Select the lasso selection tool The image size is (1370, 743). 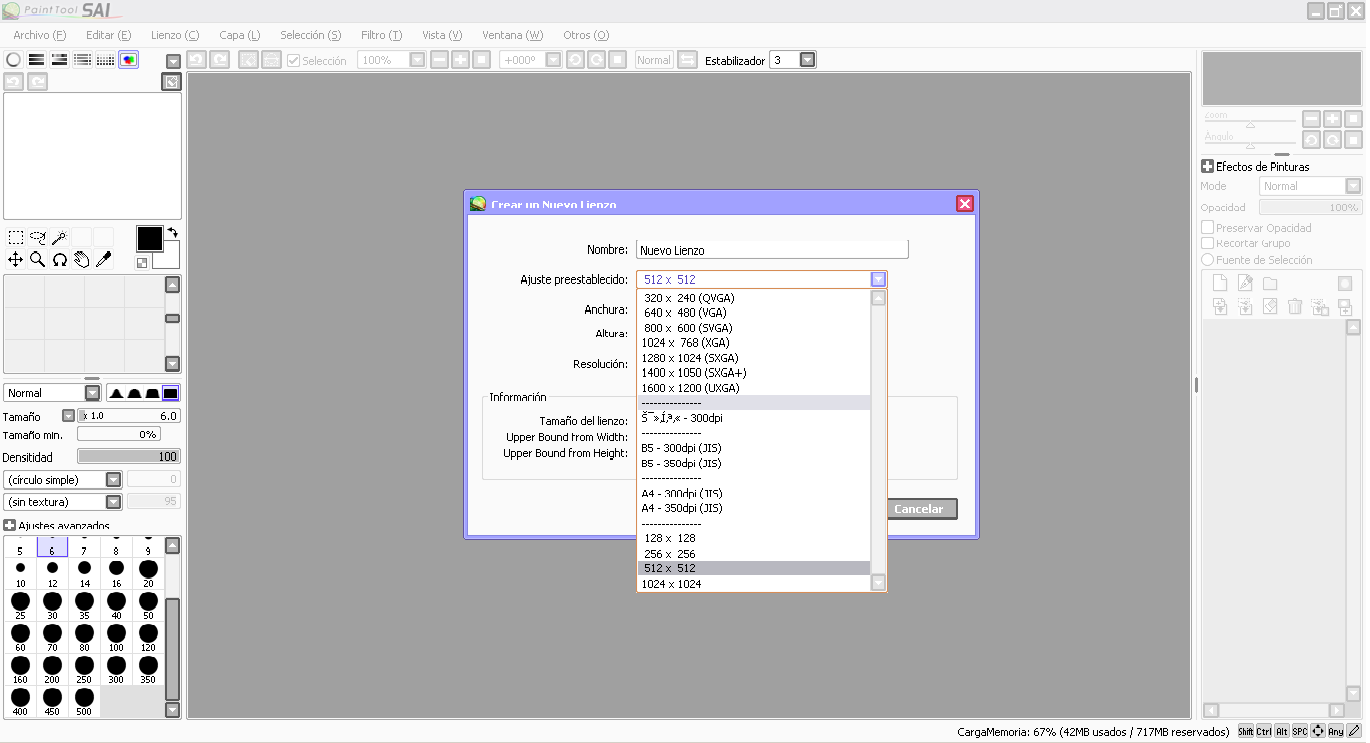coord(38,238)
